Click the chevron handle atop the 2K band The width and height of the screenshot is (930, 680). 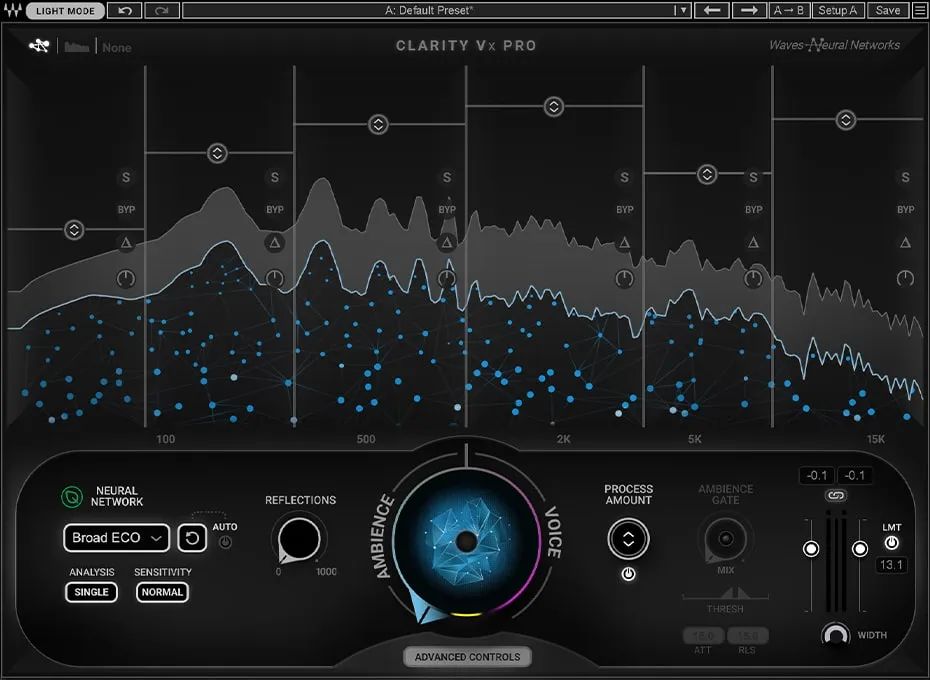point(553,105)
